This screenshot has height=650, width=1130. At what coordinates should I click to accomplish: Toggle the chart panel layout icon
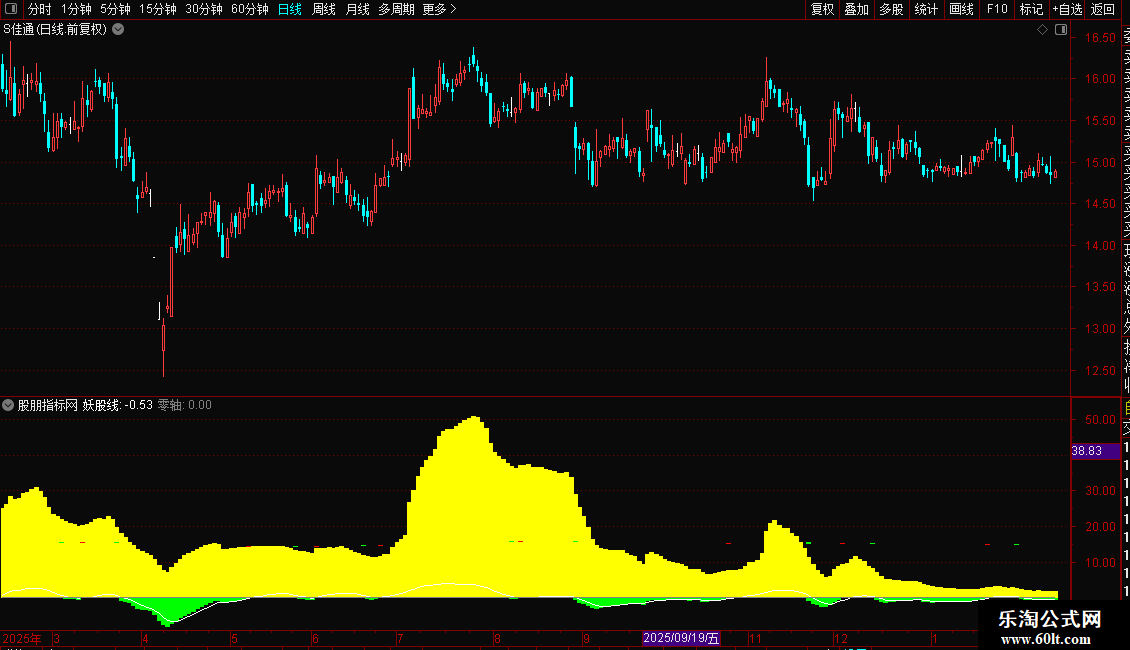coord(1061,30)
